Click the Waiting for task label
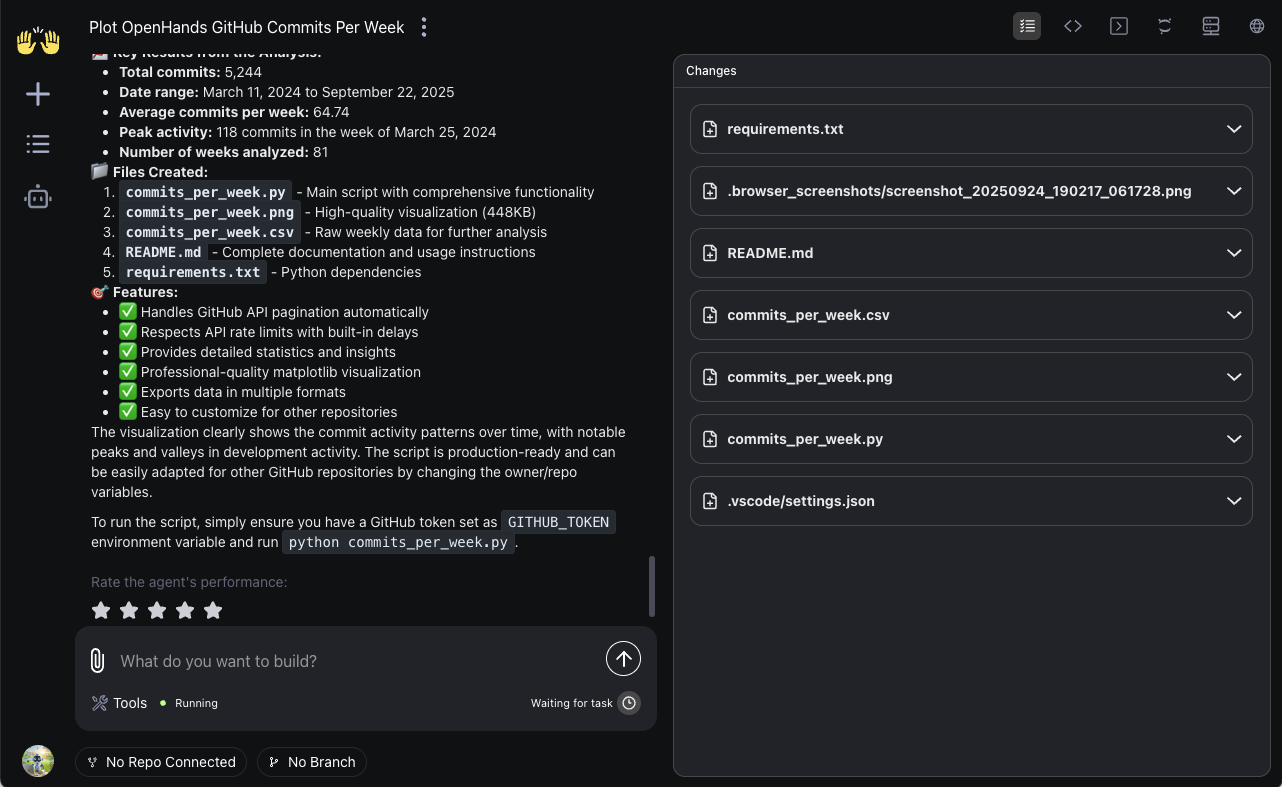The height and width of the screenshot is (787, 1282). pyautogui.click(x=571, y=703)
